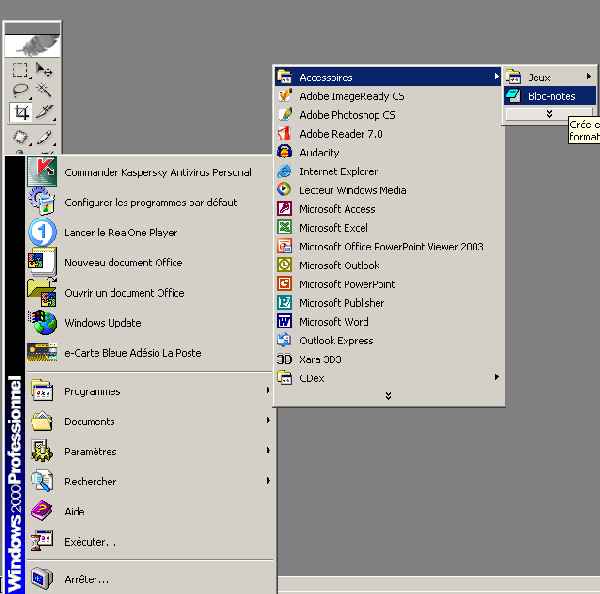
Task: Select the Magic Wand tool
Action: pos(44,90)
